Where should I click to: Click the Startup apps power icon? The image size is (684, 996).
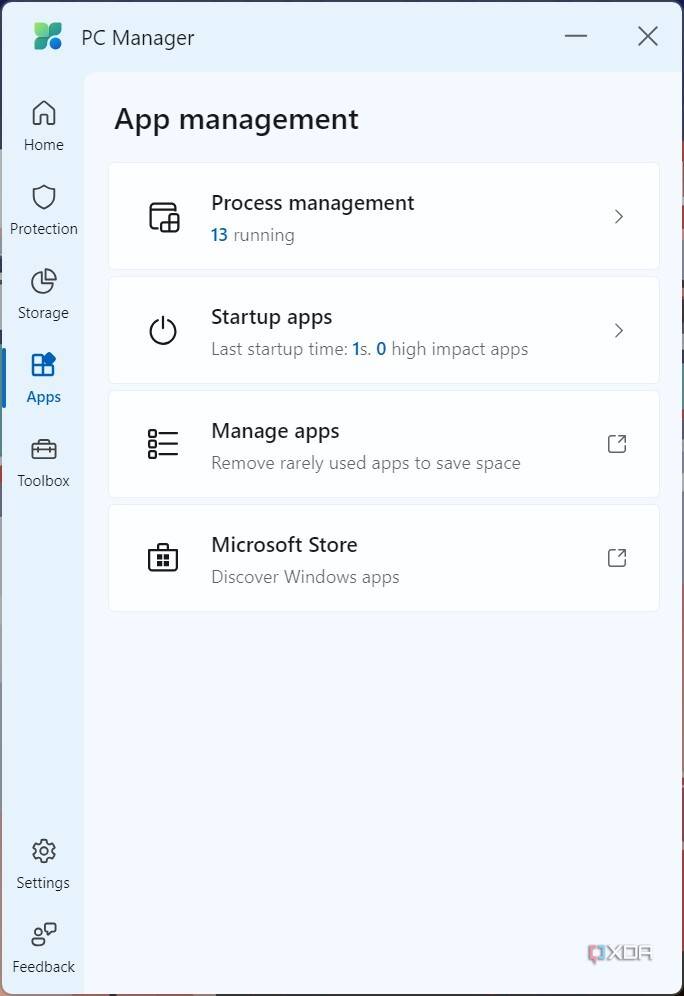(163, 330)
